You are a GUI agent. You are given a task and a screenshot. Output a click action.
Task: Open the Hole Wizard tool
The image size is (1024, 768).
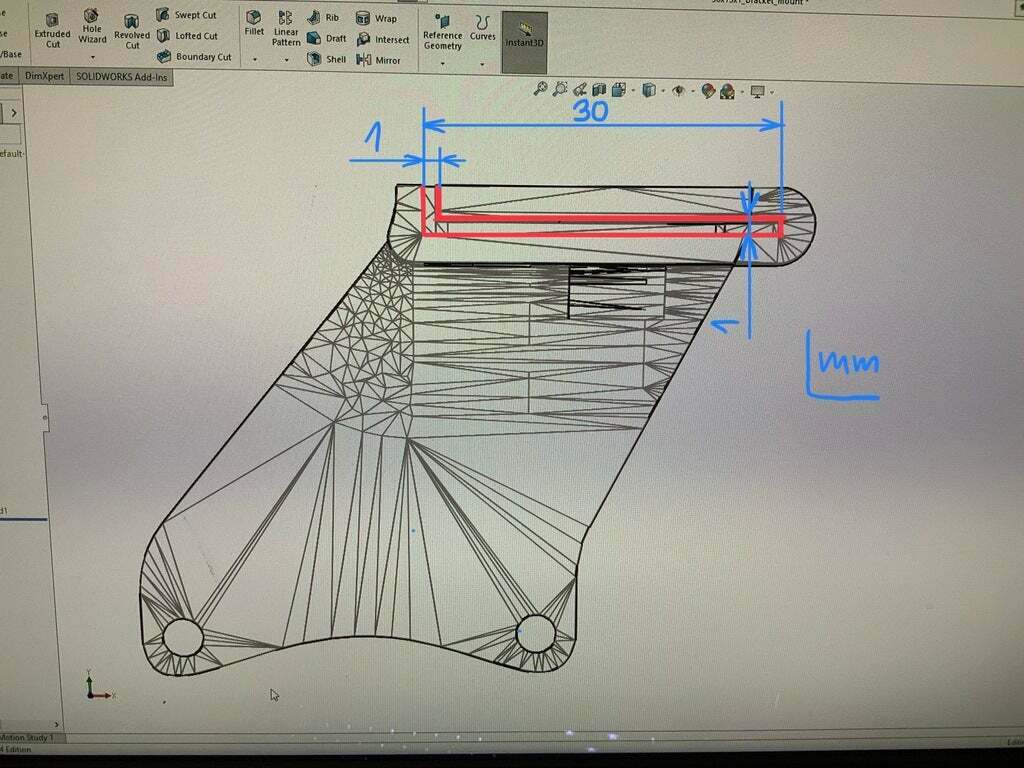(x=92, y=26)
